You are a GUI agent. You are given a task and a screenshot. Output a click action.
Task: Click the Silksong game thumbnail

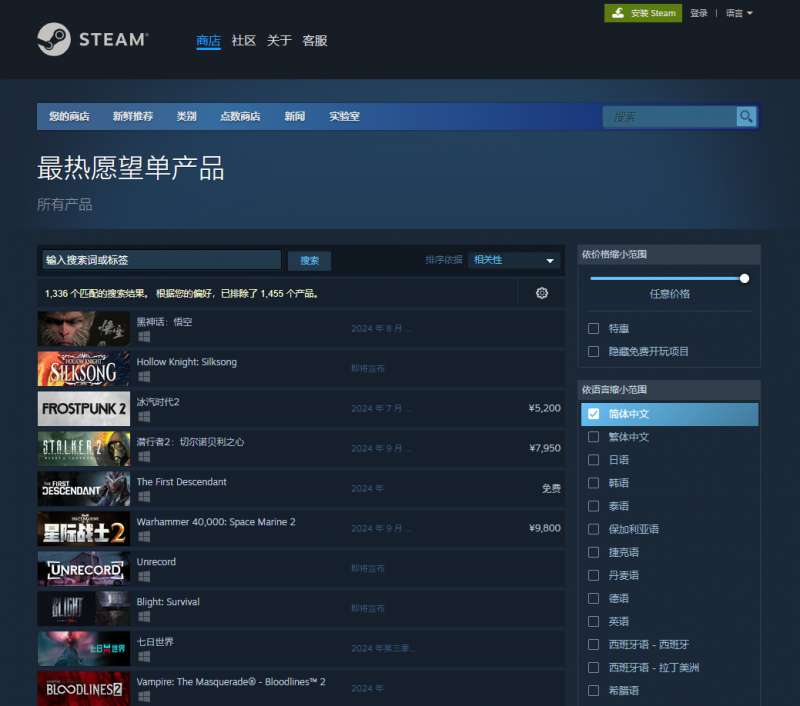click(84, 369)
